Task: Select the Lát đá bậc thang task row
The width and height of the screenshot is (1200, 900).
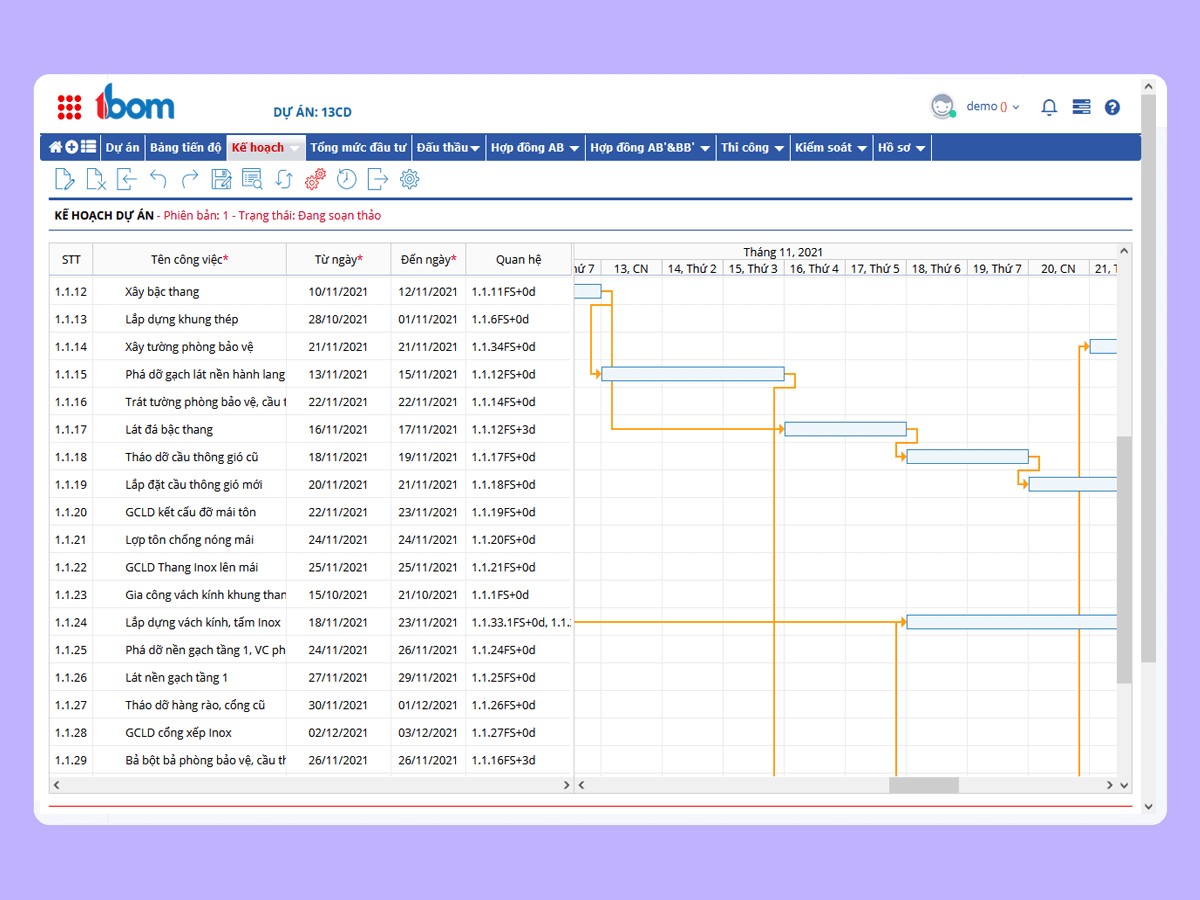Action: [310, 429]
